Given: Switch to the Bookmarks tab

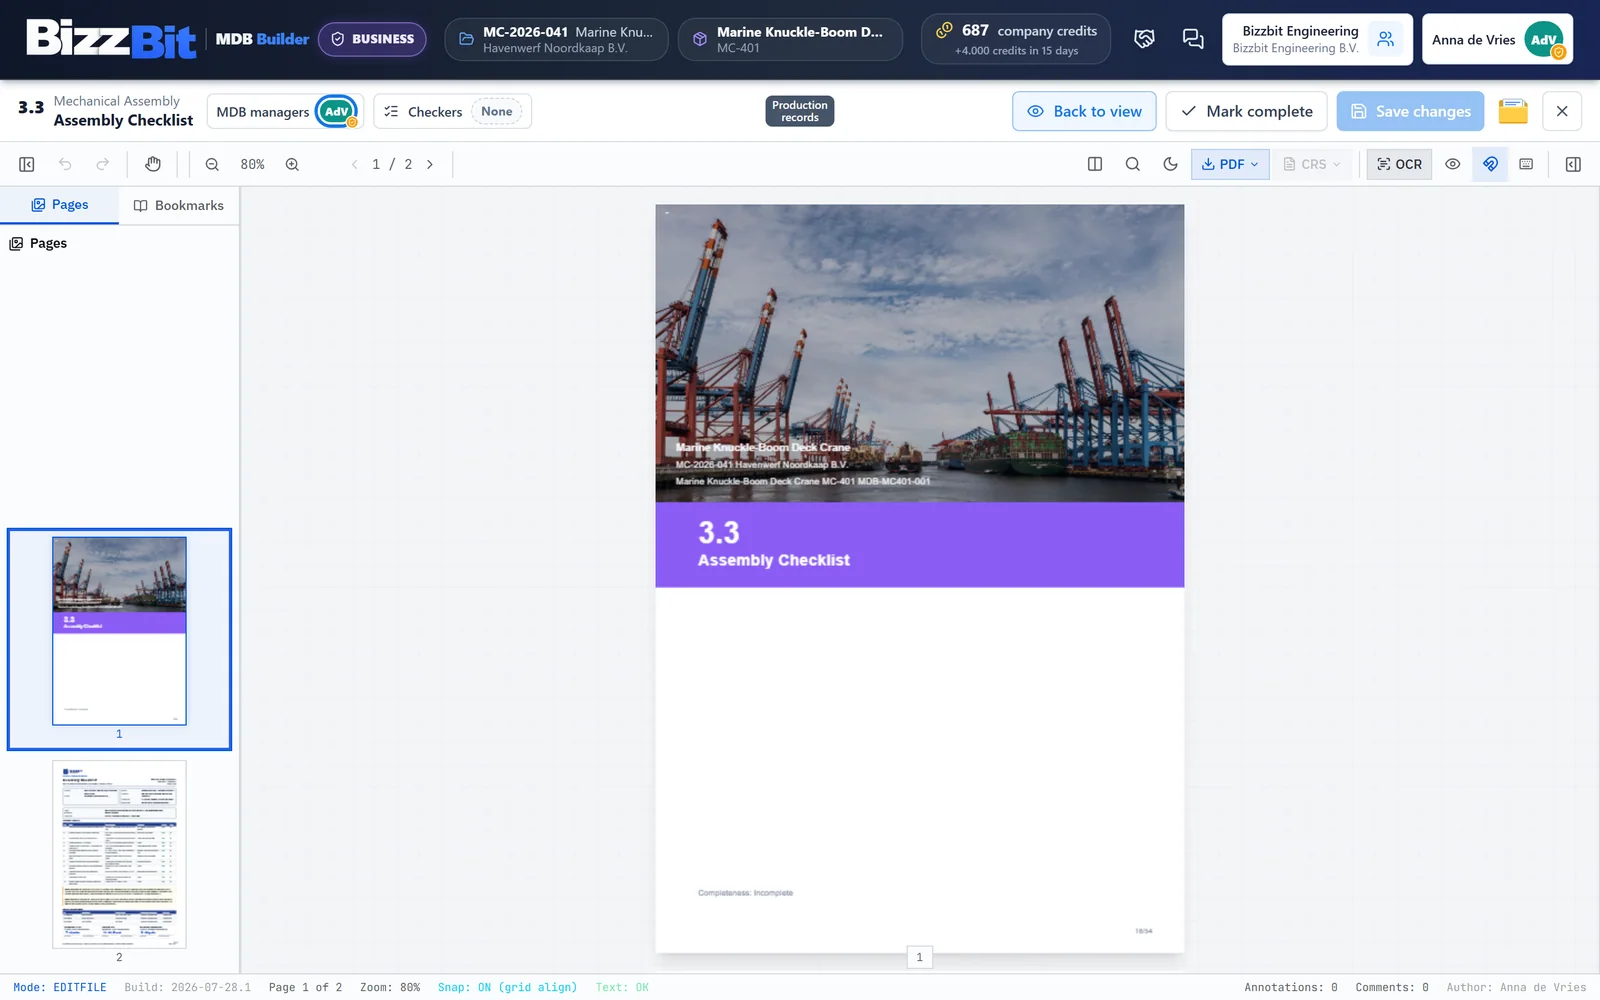Looking at the screenshot, I should (x=179, y=205).
